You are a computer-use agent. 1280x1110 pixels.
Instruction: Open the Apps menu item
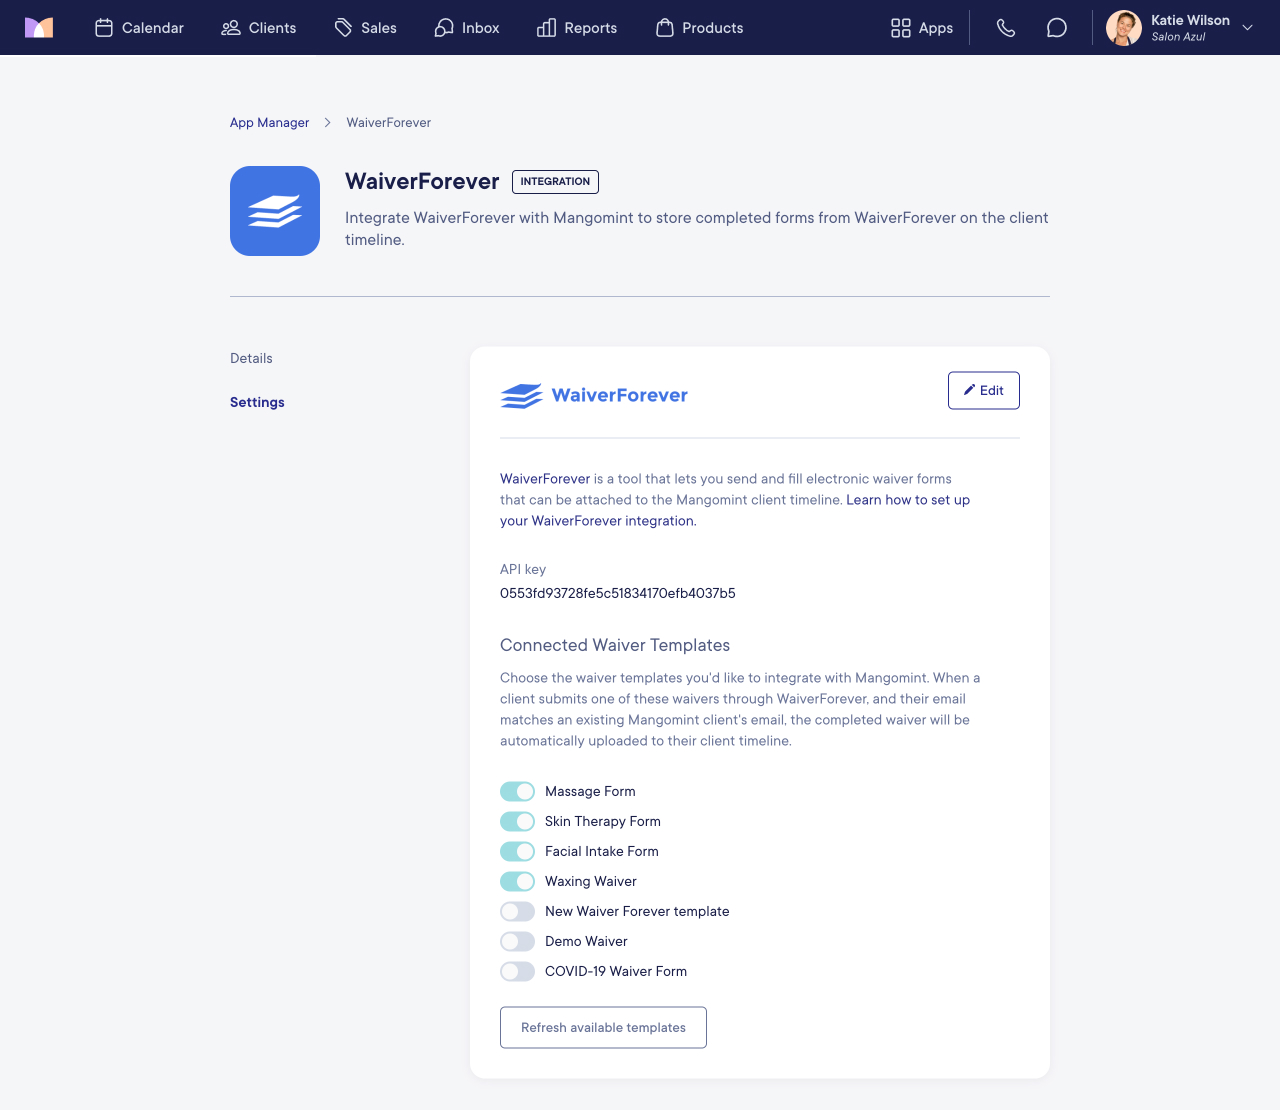point(922,28)
